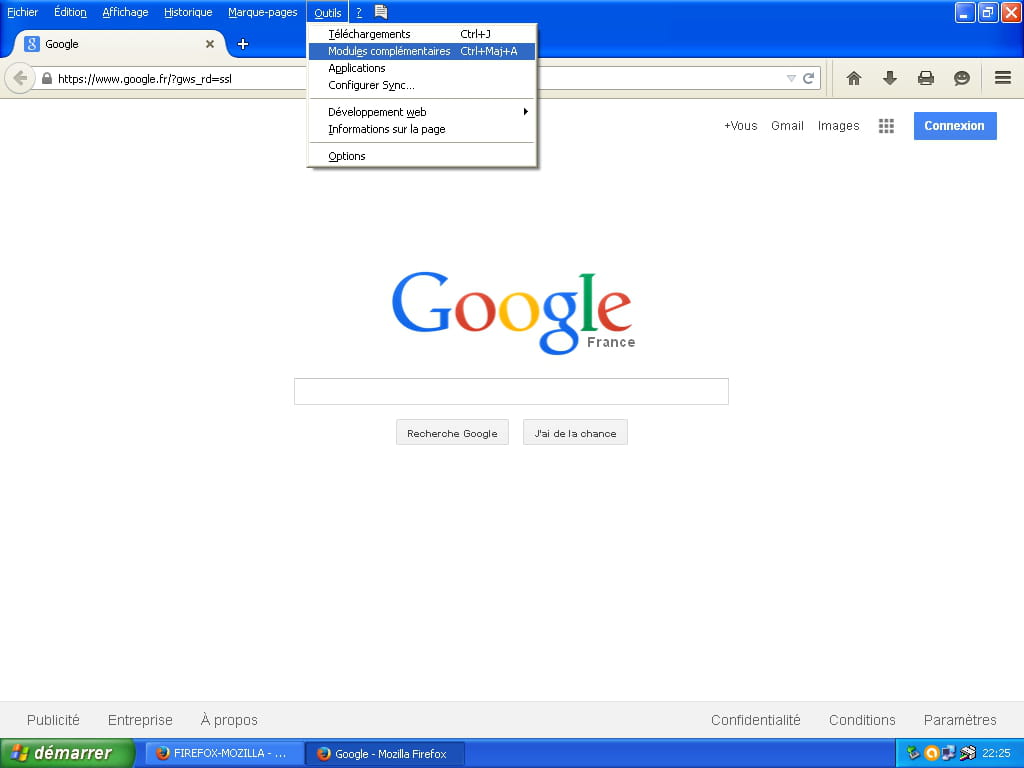This screenshot has height=768, width=1024.
Task: Click the Windows démarrer start button
Action: (x=67, y=753)
